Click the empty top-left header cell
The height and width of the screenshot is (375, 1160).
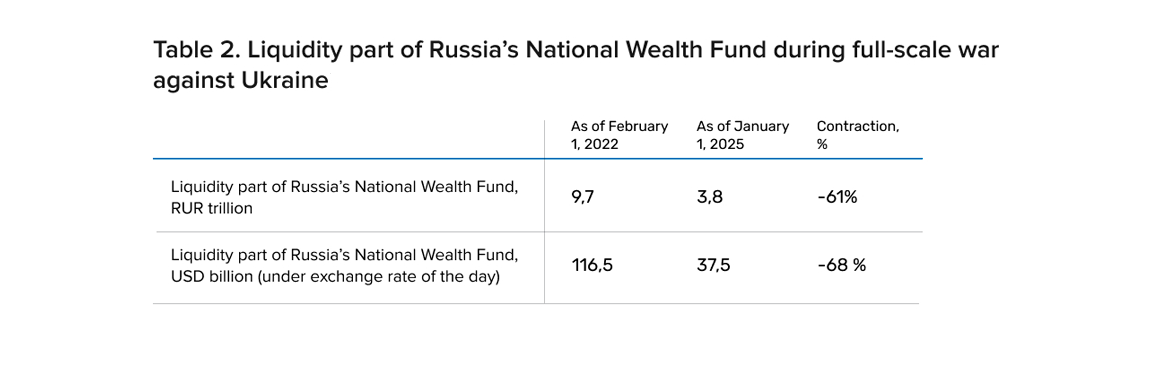[348, 138]
